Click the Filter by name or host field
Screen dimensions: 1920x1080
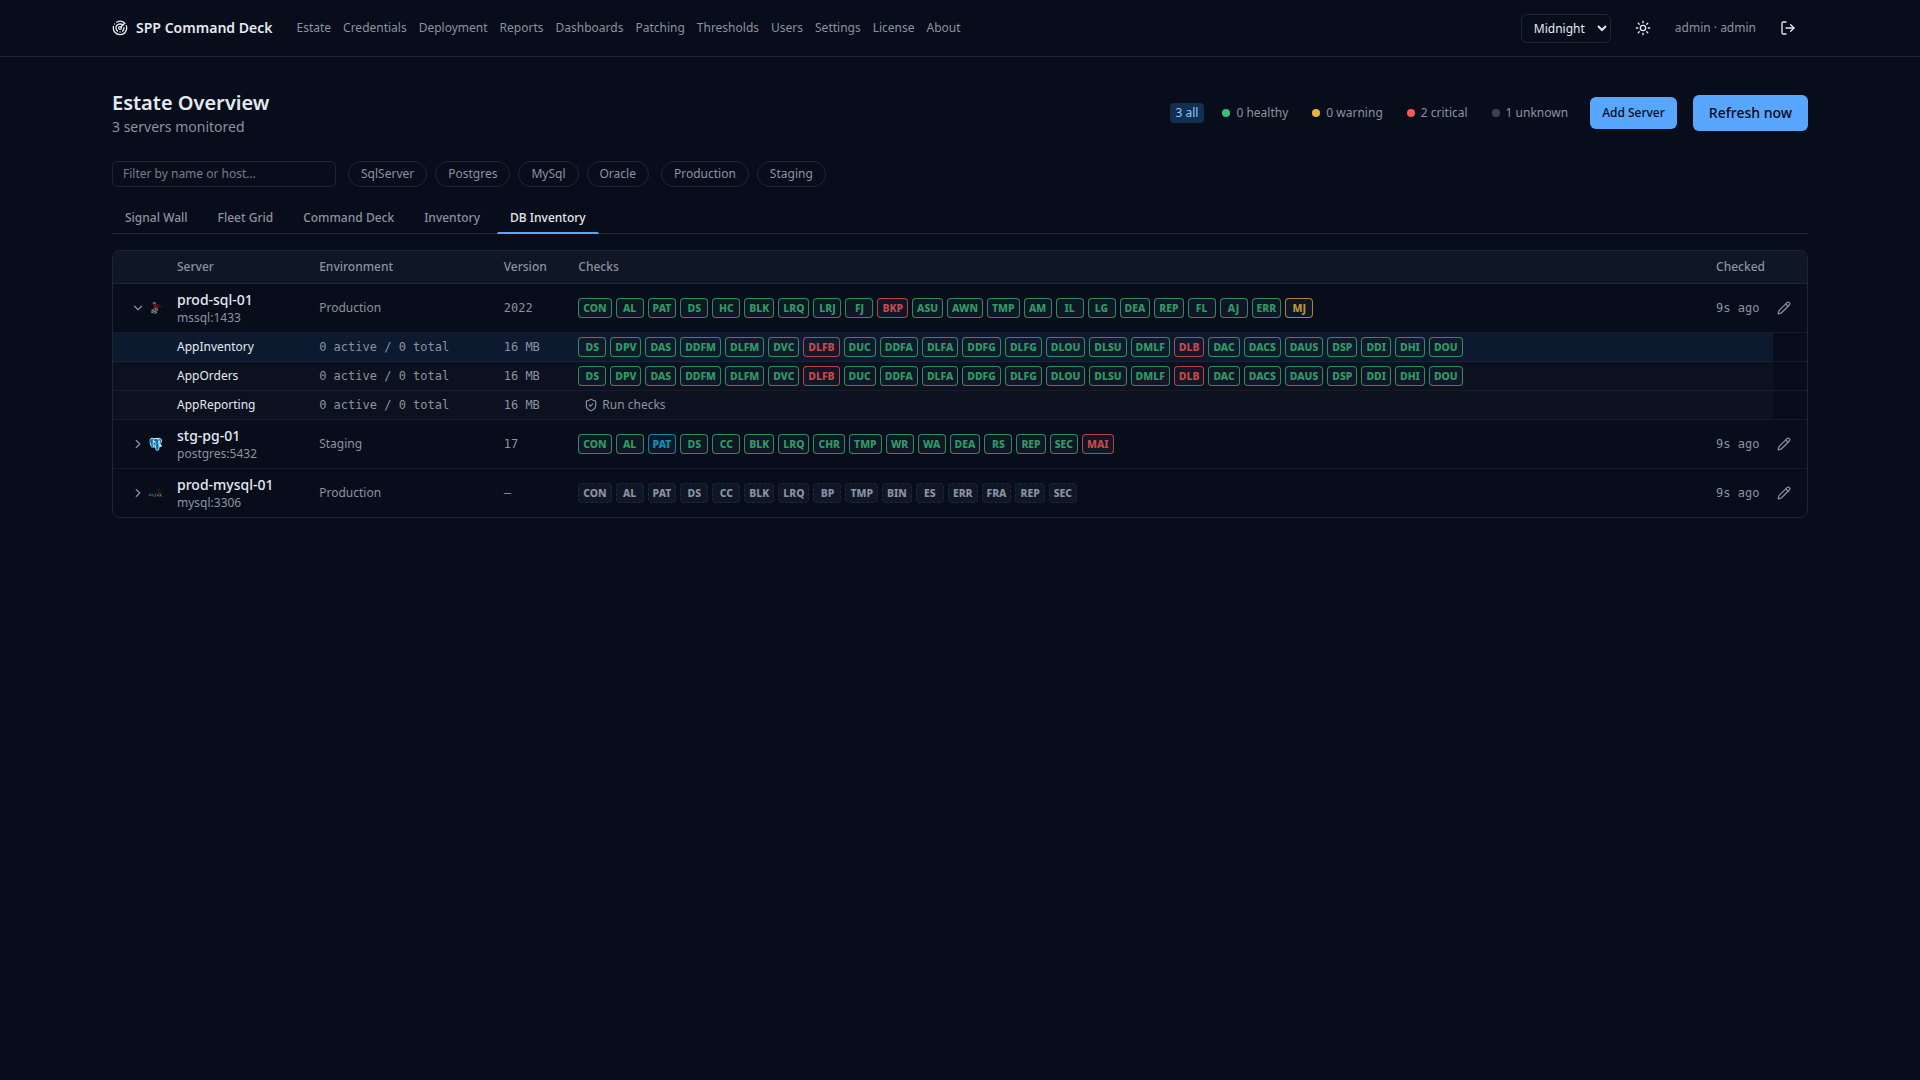pyautogui.click(x=224, y=174)
